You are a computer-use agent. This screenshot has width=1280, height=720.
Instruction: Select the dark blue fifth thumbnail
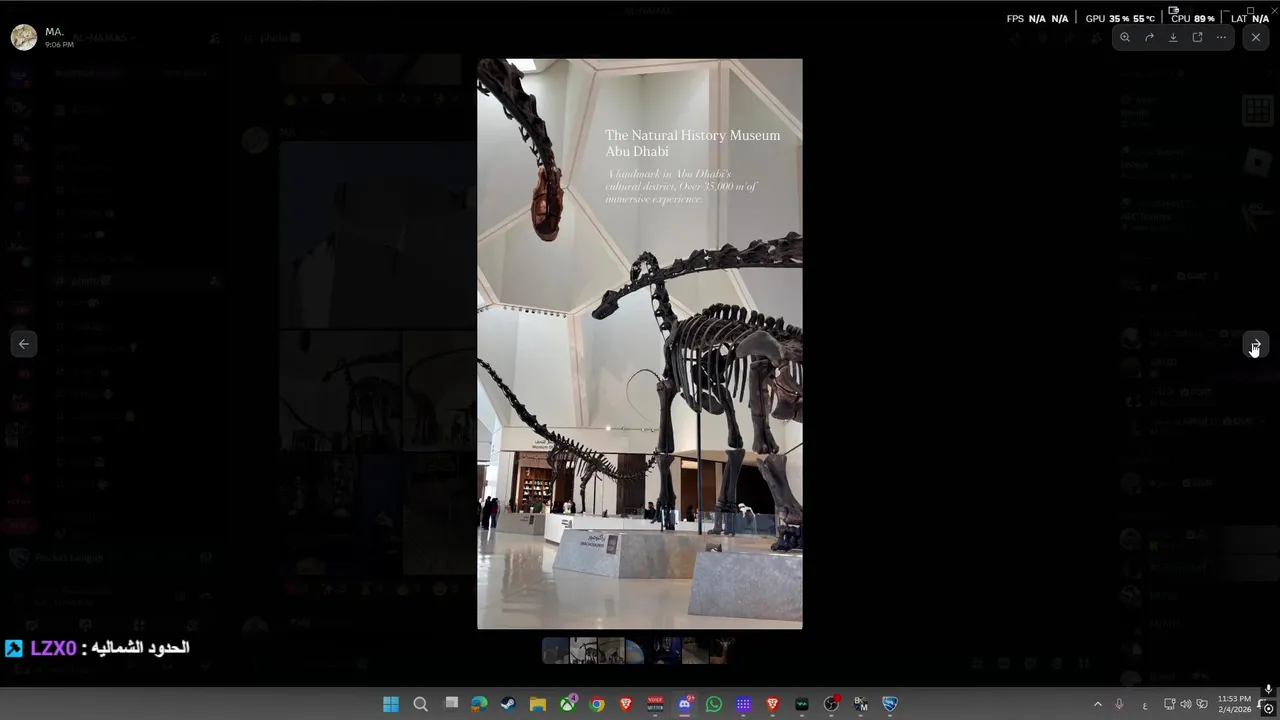(667, 651)
